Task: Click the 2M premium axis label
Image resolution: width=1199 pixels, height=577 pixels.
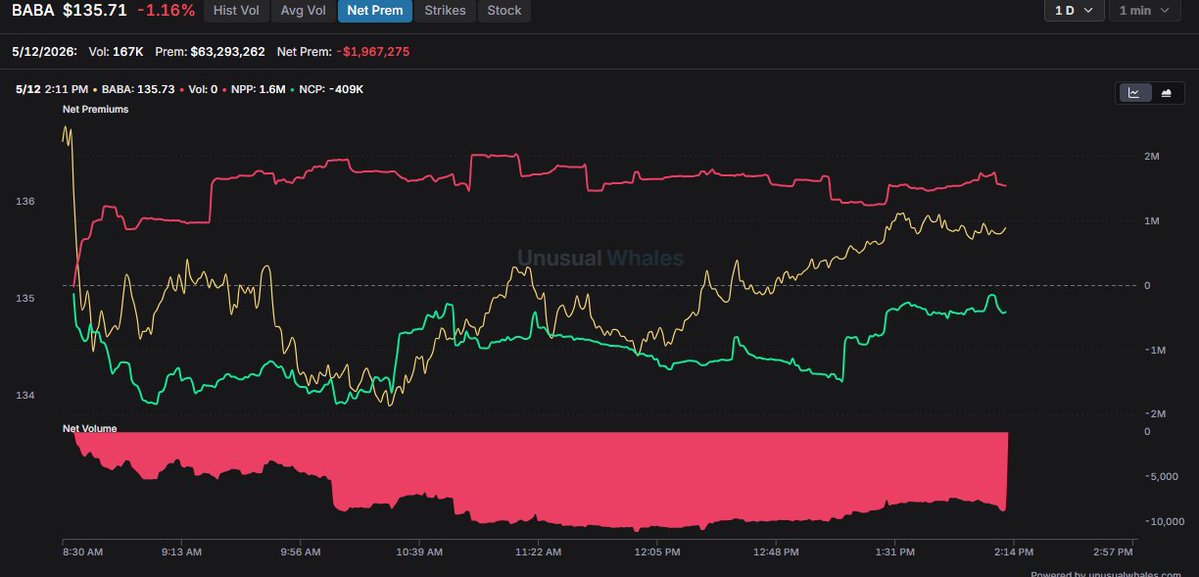Action: (1152, 156)
